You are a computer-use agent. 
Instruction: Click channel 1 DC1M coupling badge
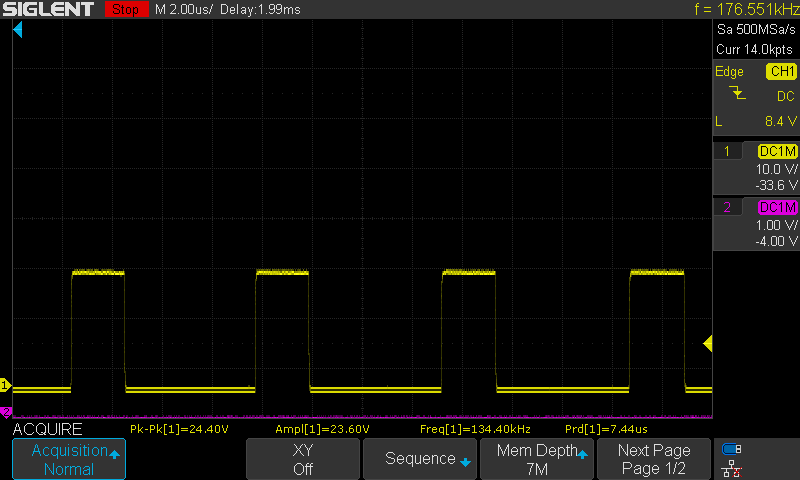click(778, 151)
